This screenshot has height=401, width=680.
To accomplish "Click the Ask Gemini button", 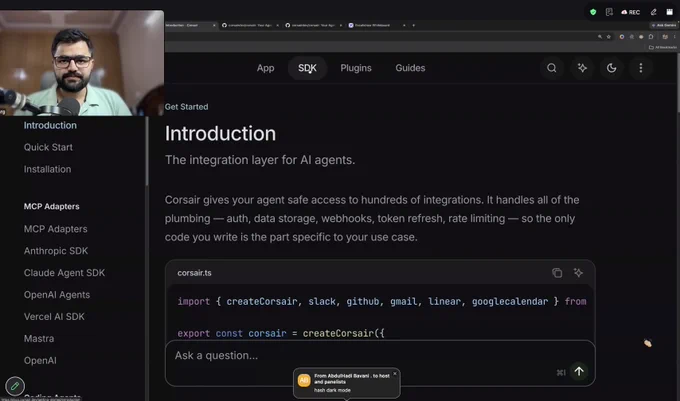I will click(x=664, y=25).
